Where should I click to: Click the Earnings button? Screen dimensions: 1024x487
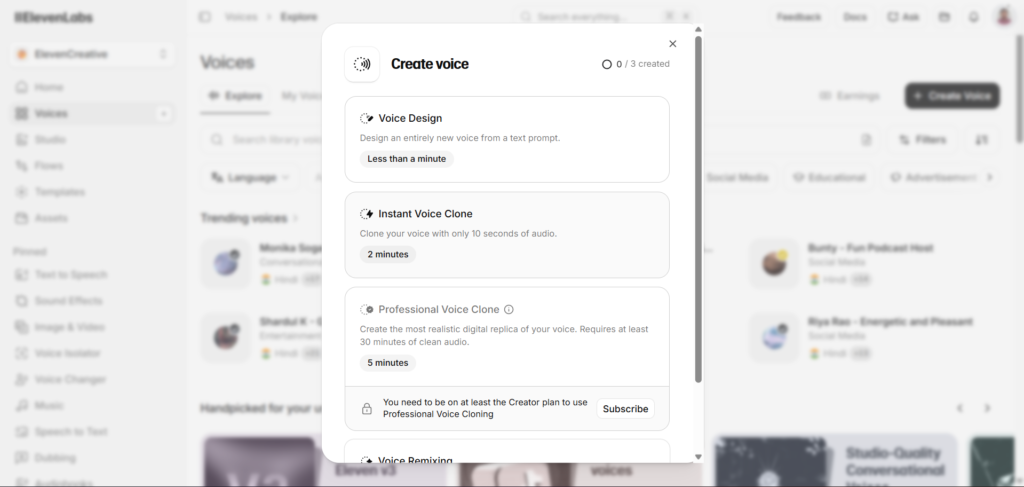pyautogui.click(x=850, y=96)
